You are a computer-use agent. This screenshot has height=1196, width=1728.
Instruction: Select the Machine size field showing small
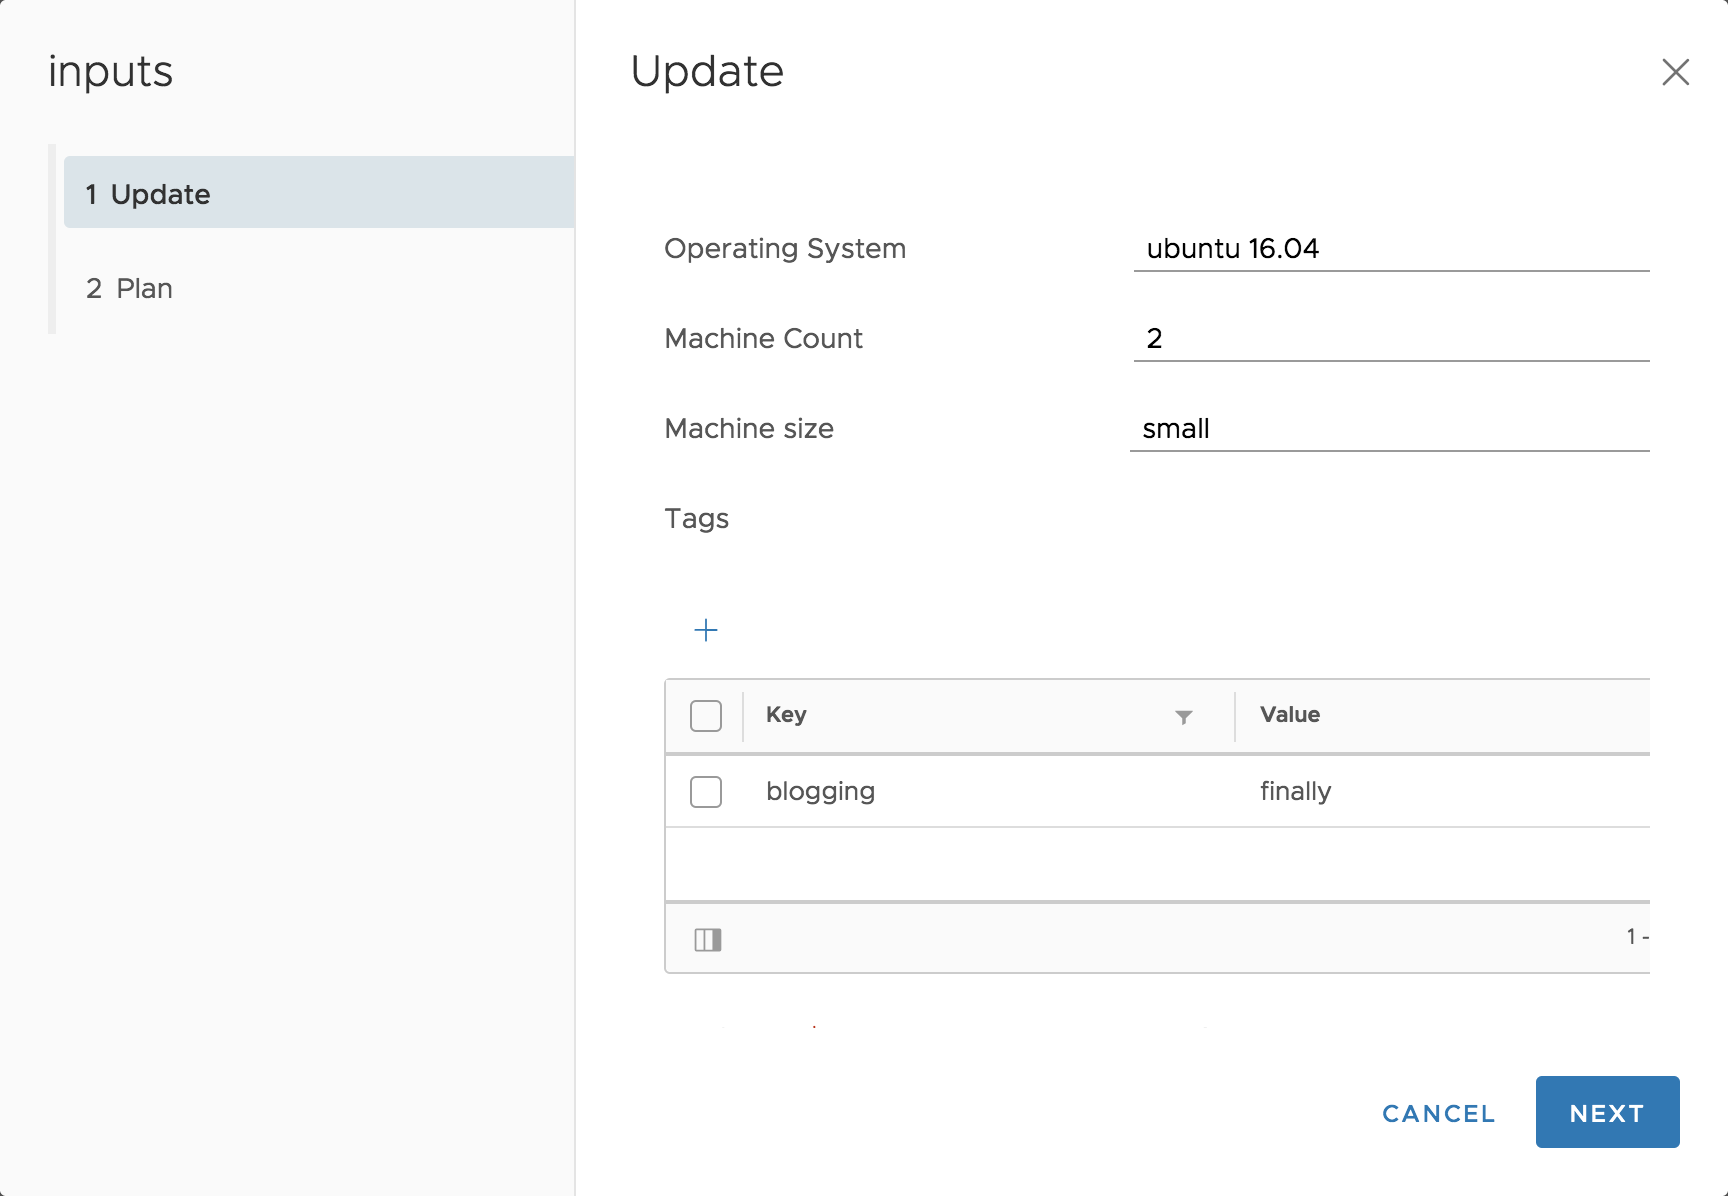1390,428
